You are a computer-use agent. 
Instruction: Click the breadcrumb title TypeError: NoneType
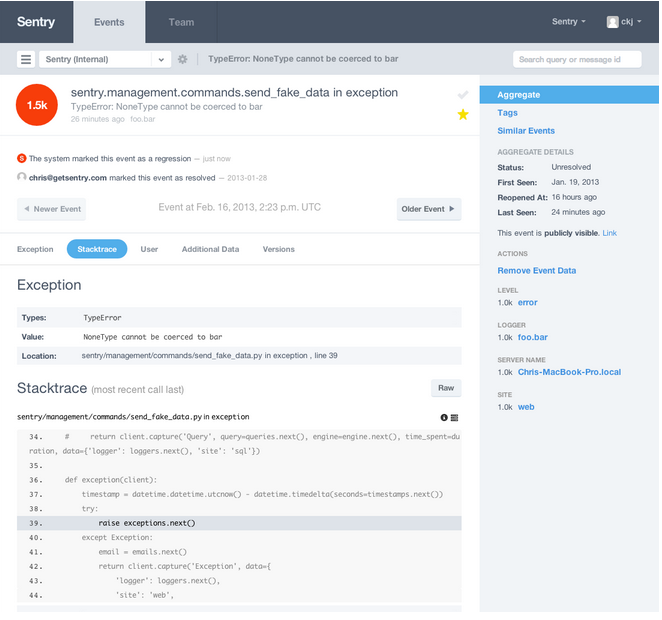pyautogui.click(x=303, y=59)
